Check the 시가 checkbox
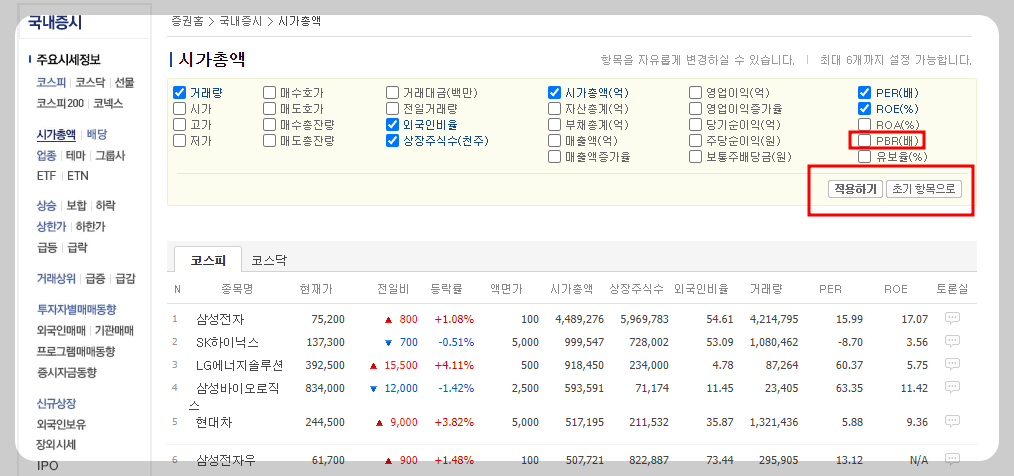This screenshot has width=1014, height=476. click(x=180, y=109)
